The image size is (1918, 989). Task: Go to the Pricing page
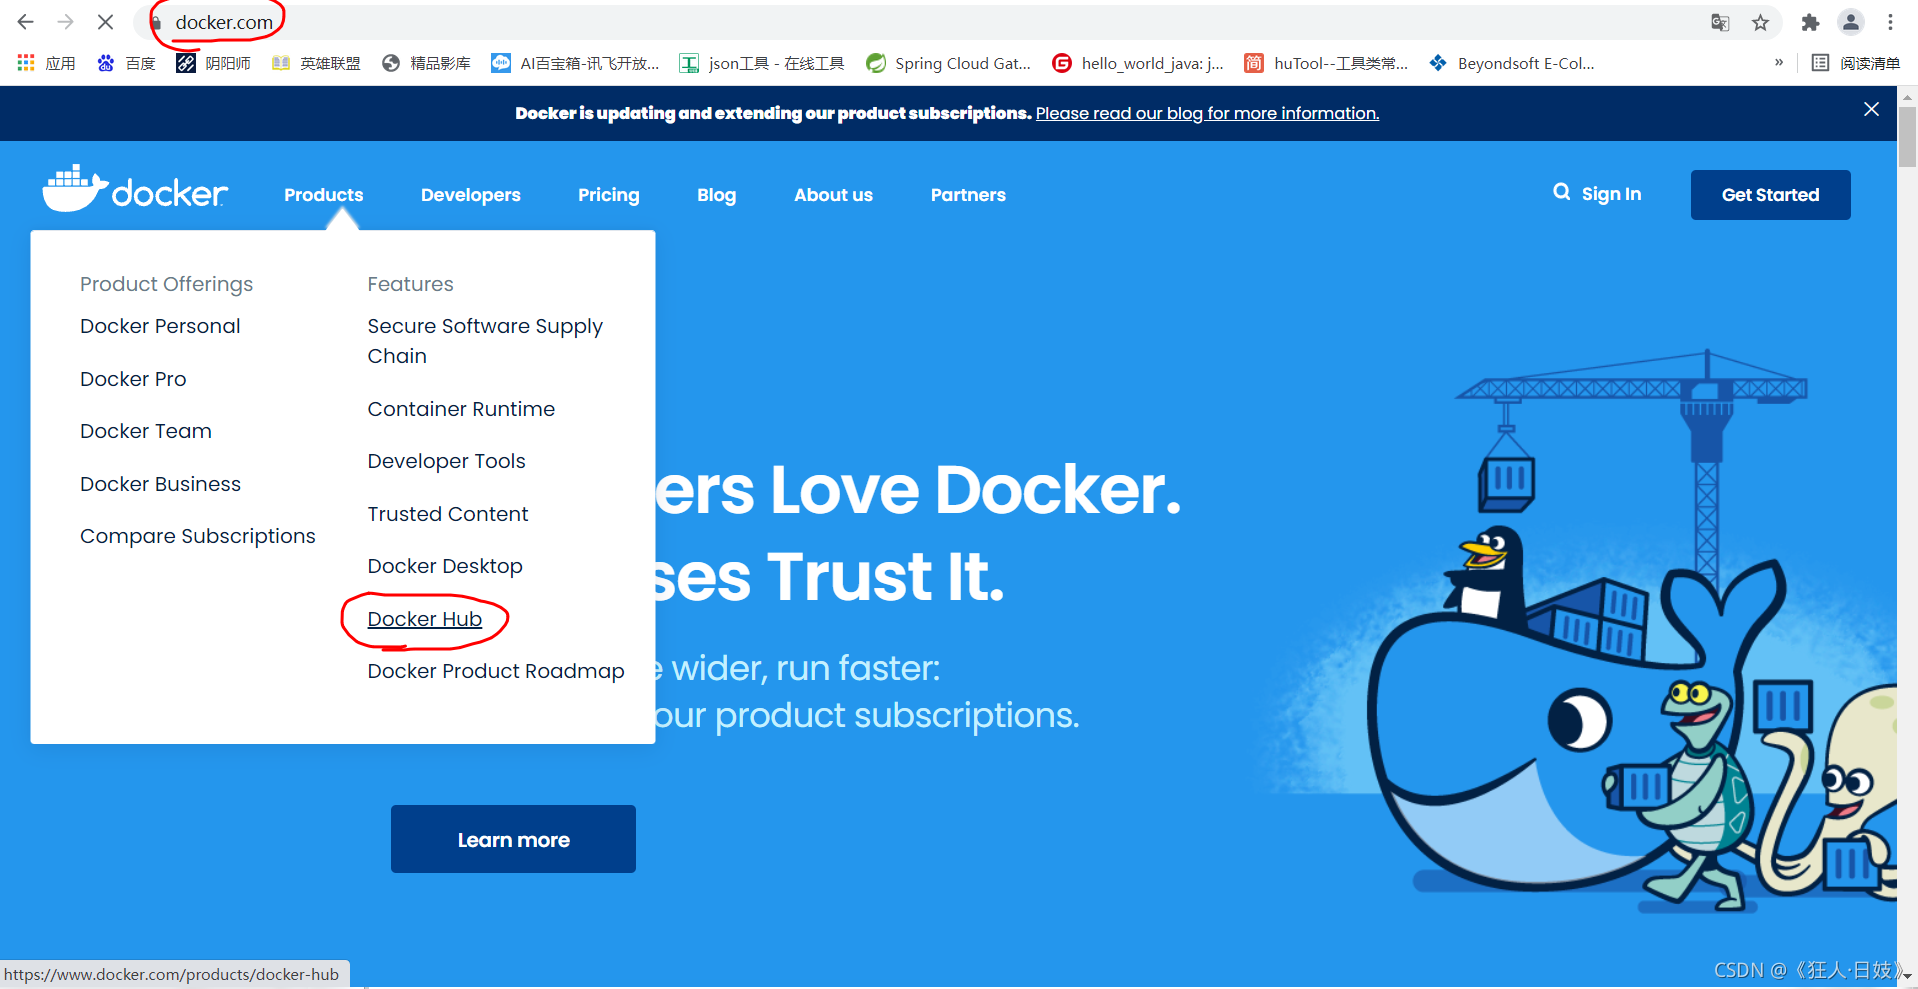pos(608,195)
